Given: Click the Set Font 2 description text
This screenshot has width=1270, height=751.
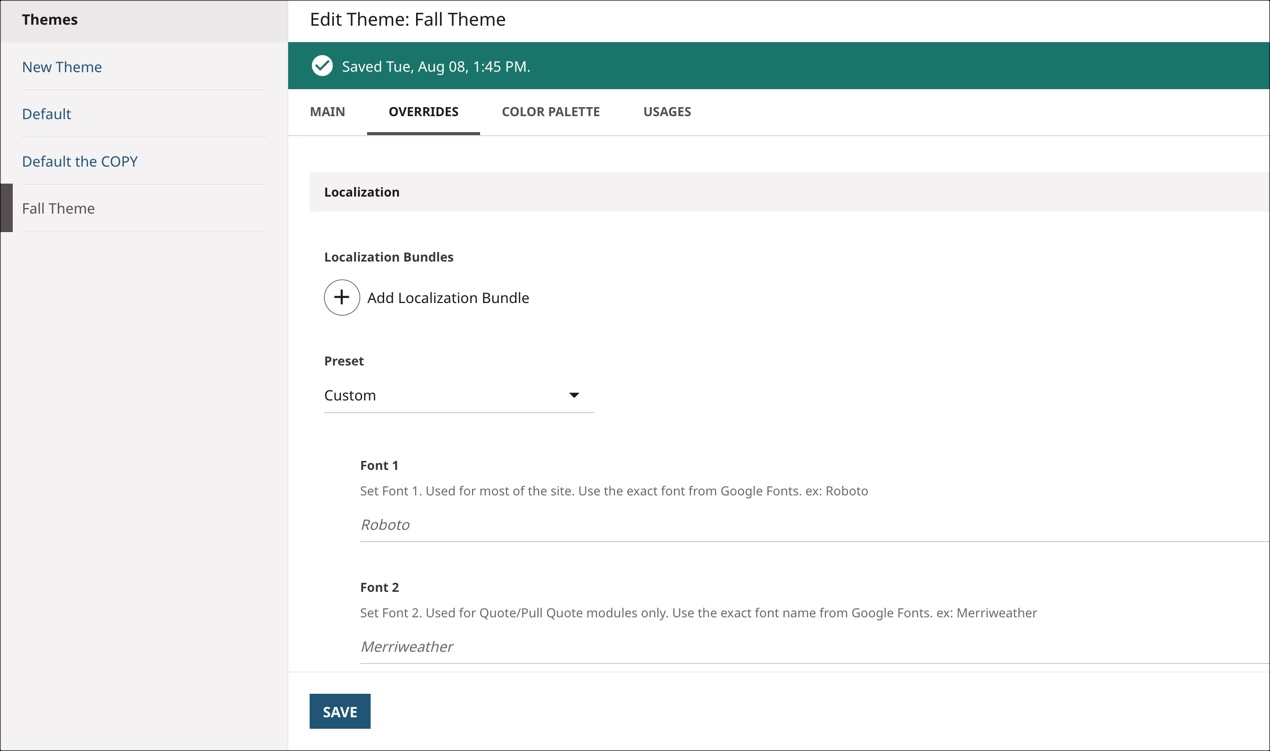Looking at the screenshot, I should pyautogui.click(x=698, y=613).
